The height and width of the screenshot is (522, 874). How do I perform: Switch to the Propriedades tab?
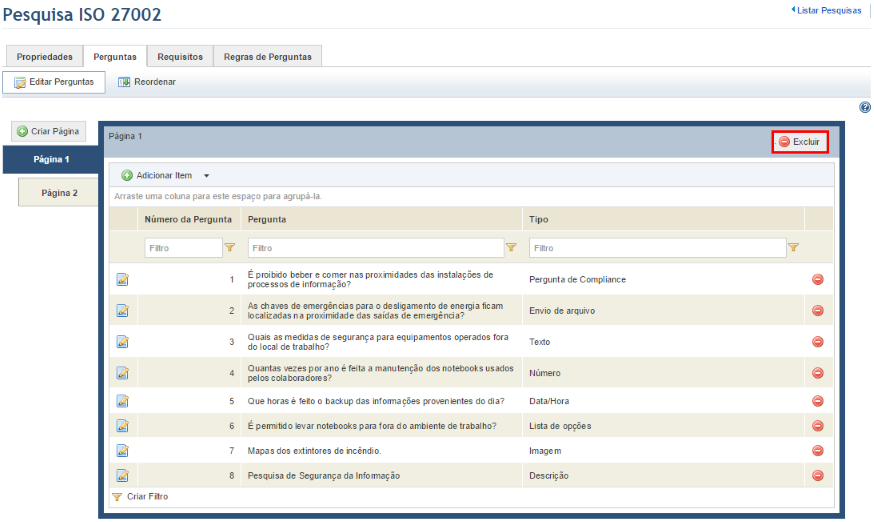click(45, 57)
